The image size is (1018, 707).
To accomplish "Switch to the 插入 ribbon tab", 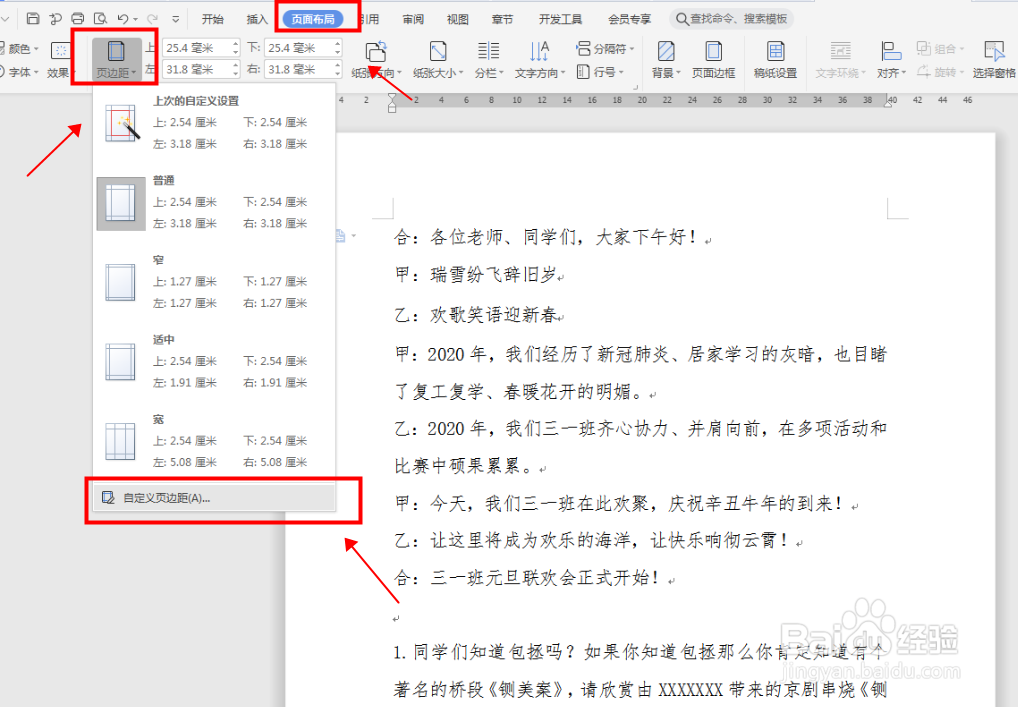I will point(256,17).
